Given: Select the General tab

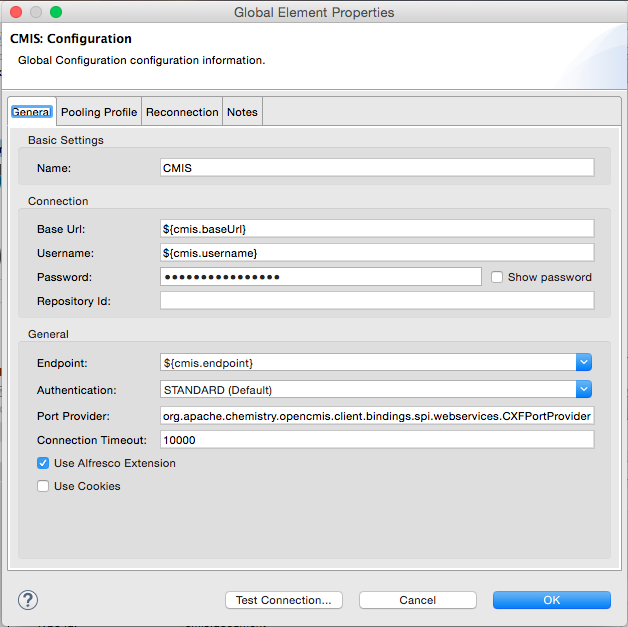Looking at the screenshot, I should 31,112.
